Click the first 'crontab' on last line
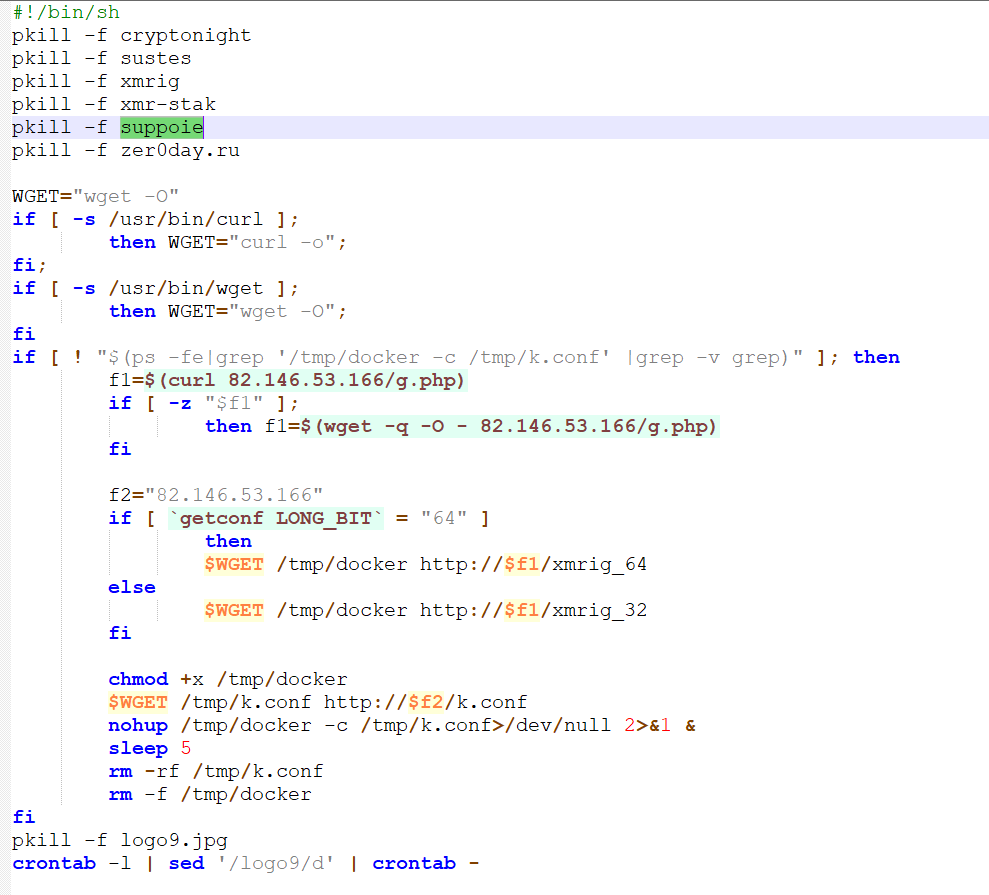This screenshot has width=989, height=895. point(54,863)
